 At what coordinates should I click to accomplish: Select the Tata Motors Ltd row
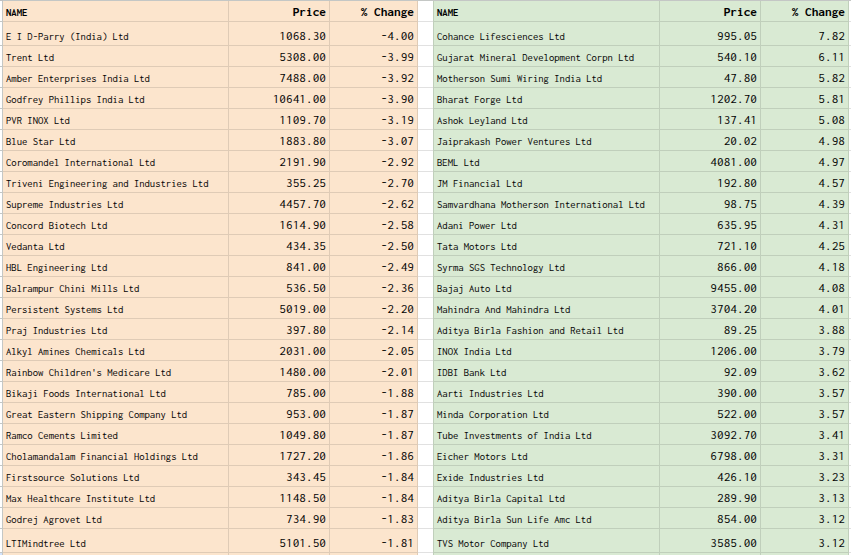click(477, 247)
